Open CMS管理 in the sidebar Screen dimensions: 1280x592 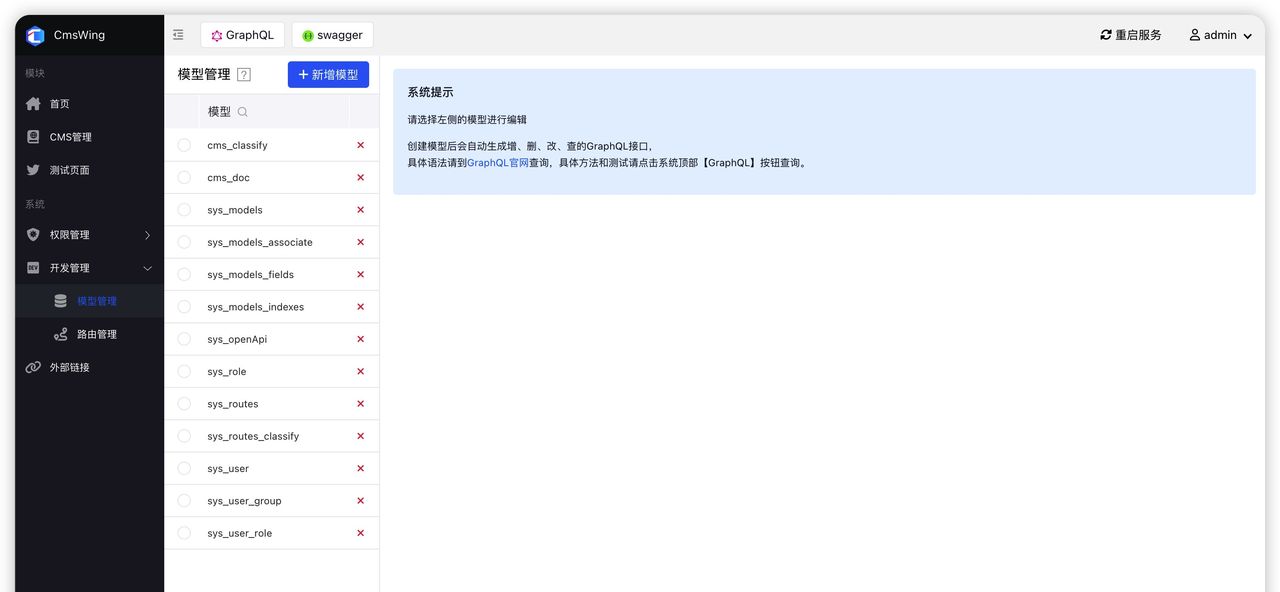click(x=89, y=137)
